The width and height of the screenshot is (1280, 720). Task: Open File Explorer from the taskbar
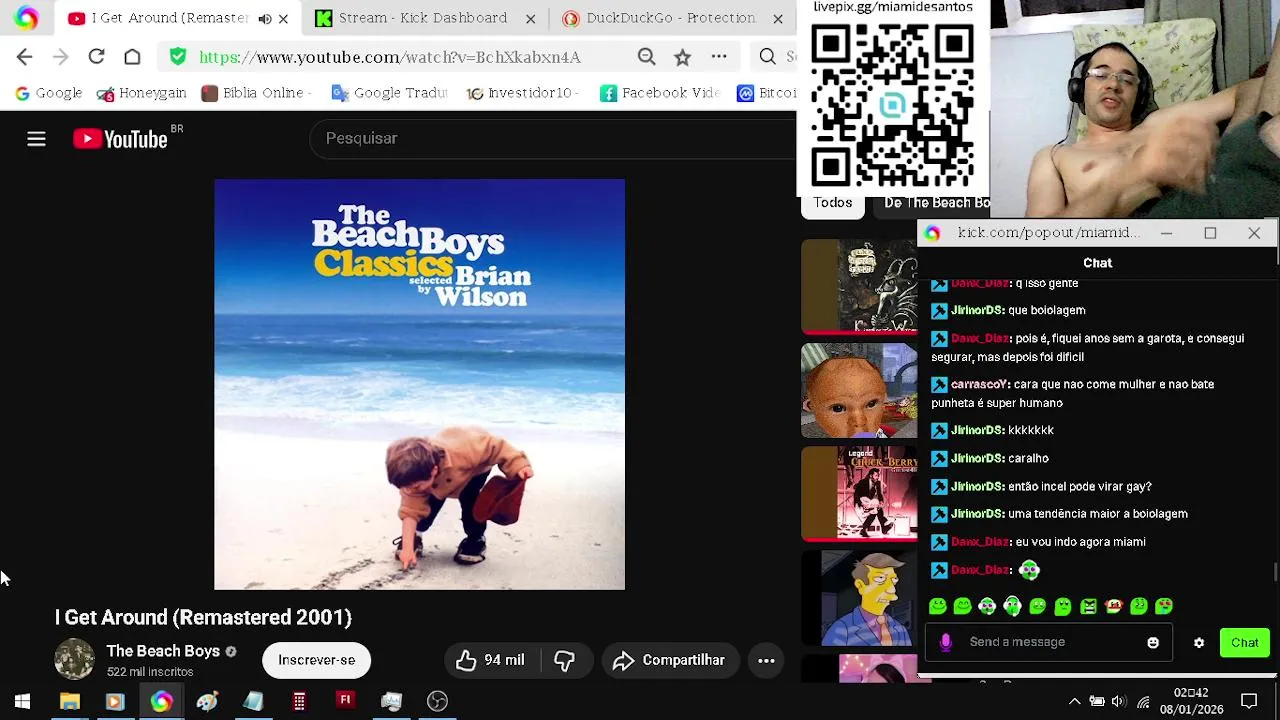(x=69, y=701)
